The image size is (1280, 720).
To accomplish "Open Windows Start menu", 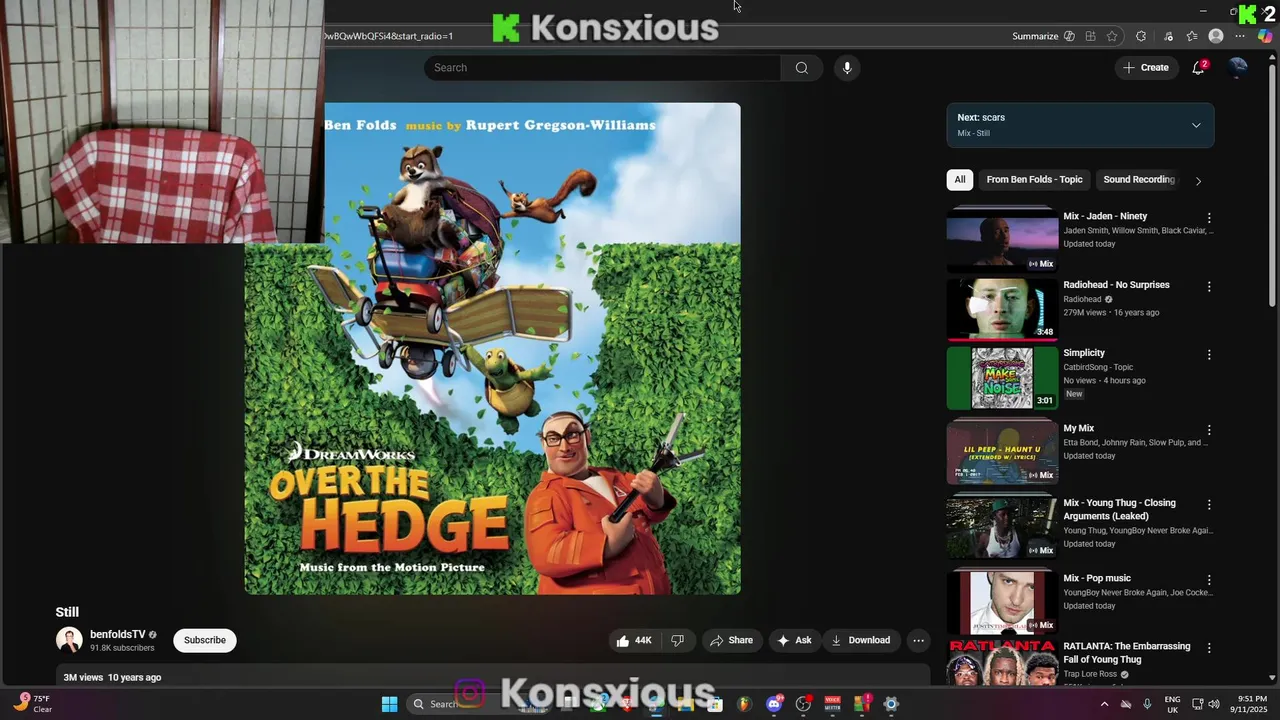I will point(390,704).
